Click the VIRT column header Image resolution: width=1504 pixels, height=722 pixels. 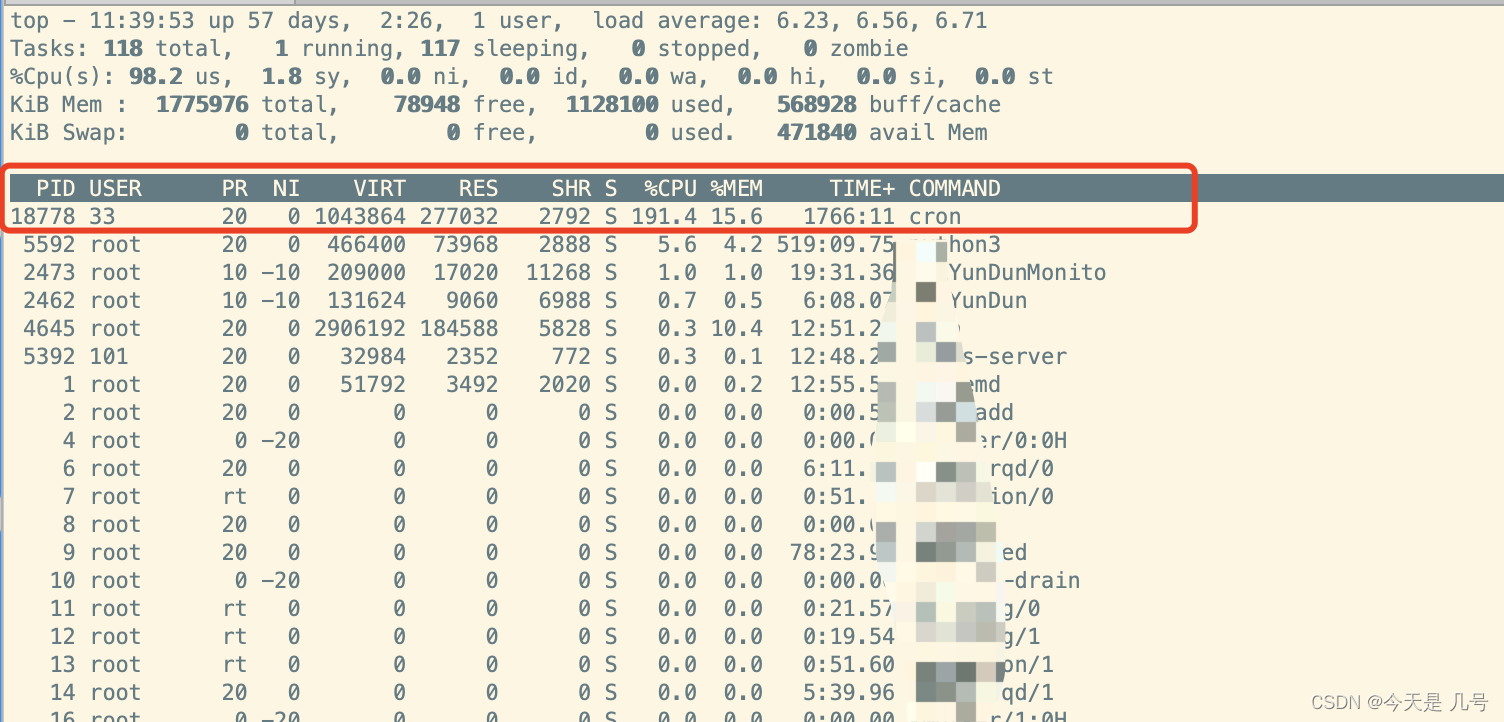tap(379, 188)
